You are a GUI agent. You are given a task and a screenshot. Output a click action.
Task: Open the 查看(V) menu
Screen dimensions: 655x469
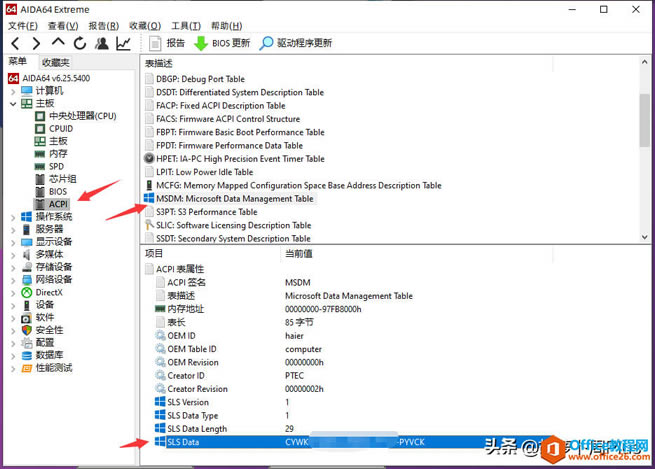point(63,26)
